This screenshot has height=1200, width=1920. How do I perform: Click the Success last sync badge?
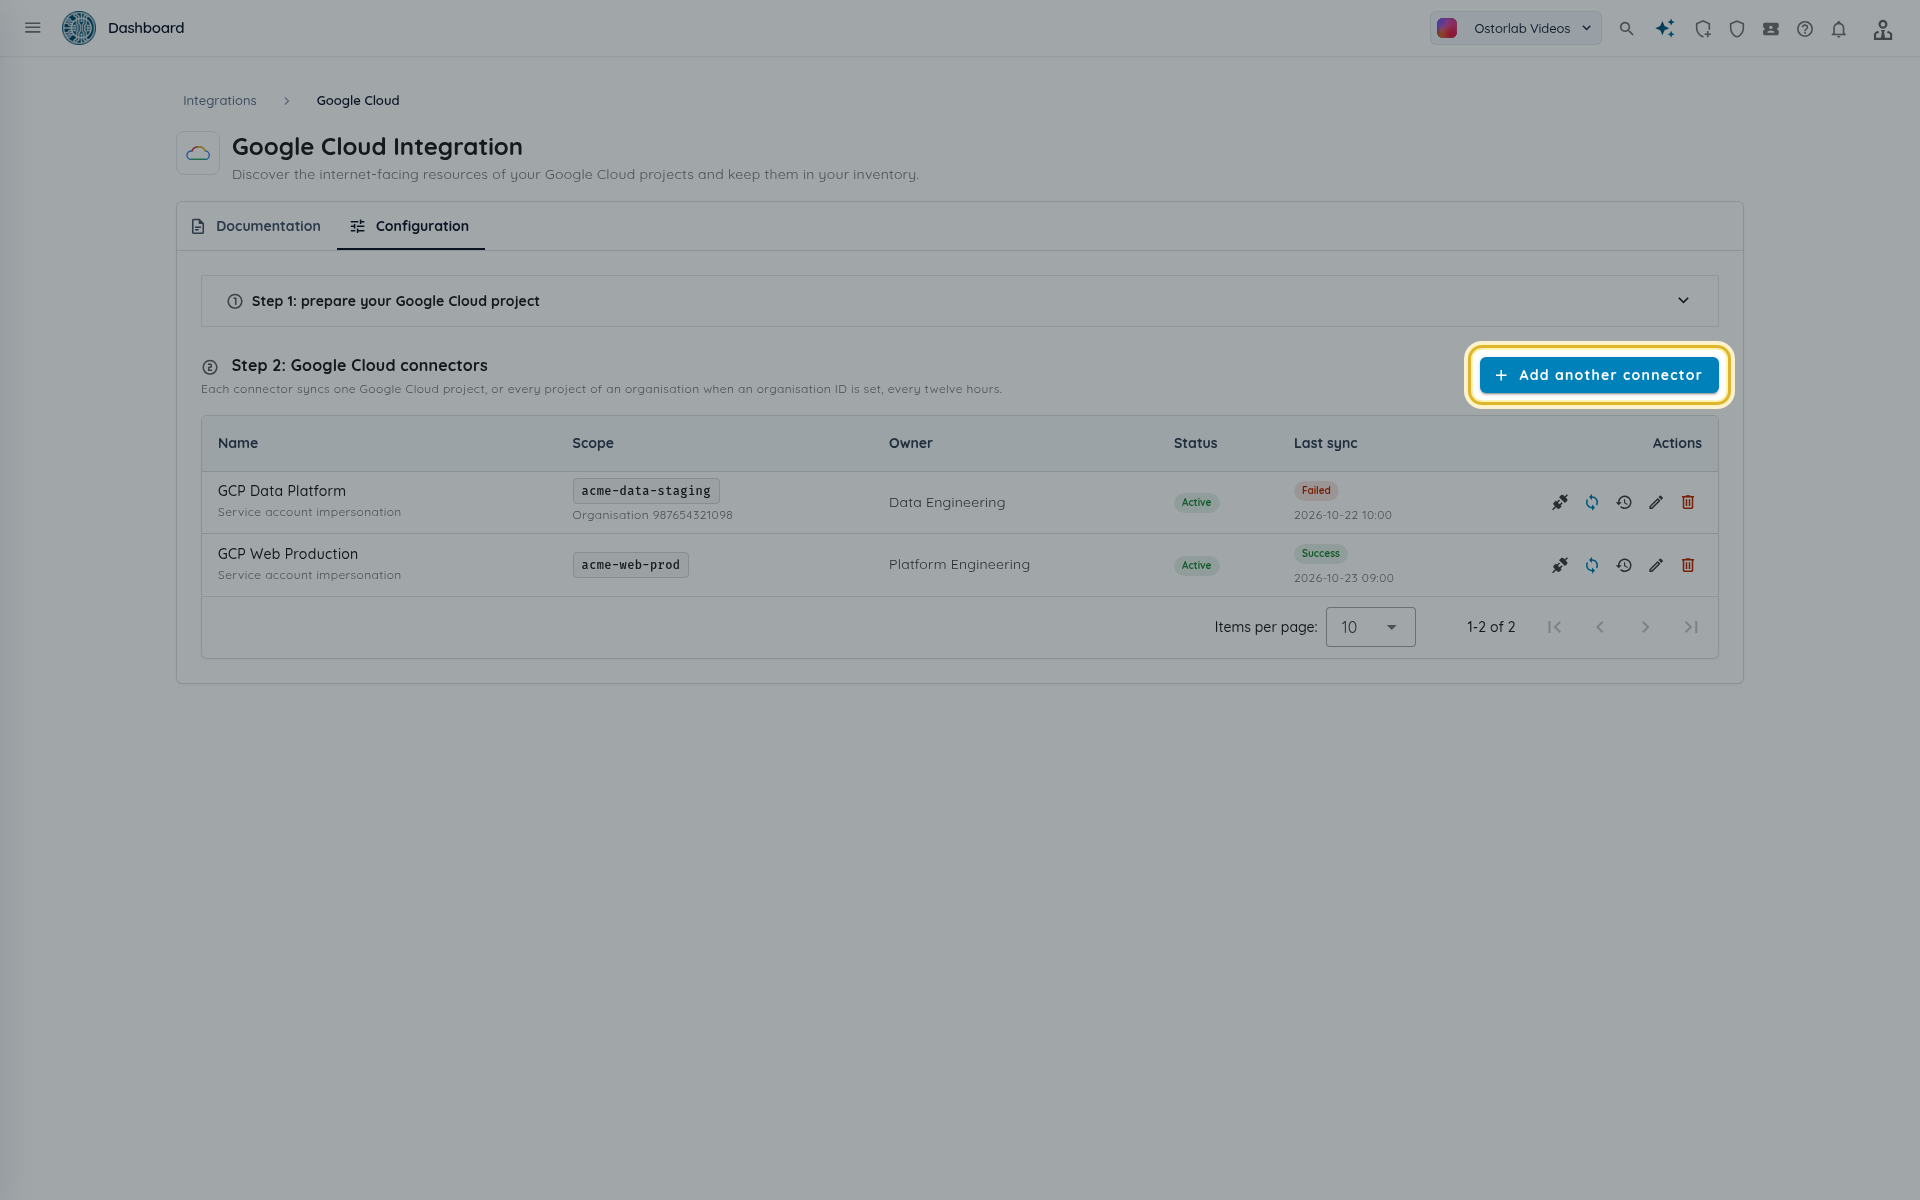point(1320,553)
